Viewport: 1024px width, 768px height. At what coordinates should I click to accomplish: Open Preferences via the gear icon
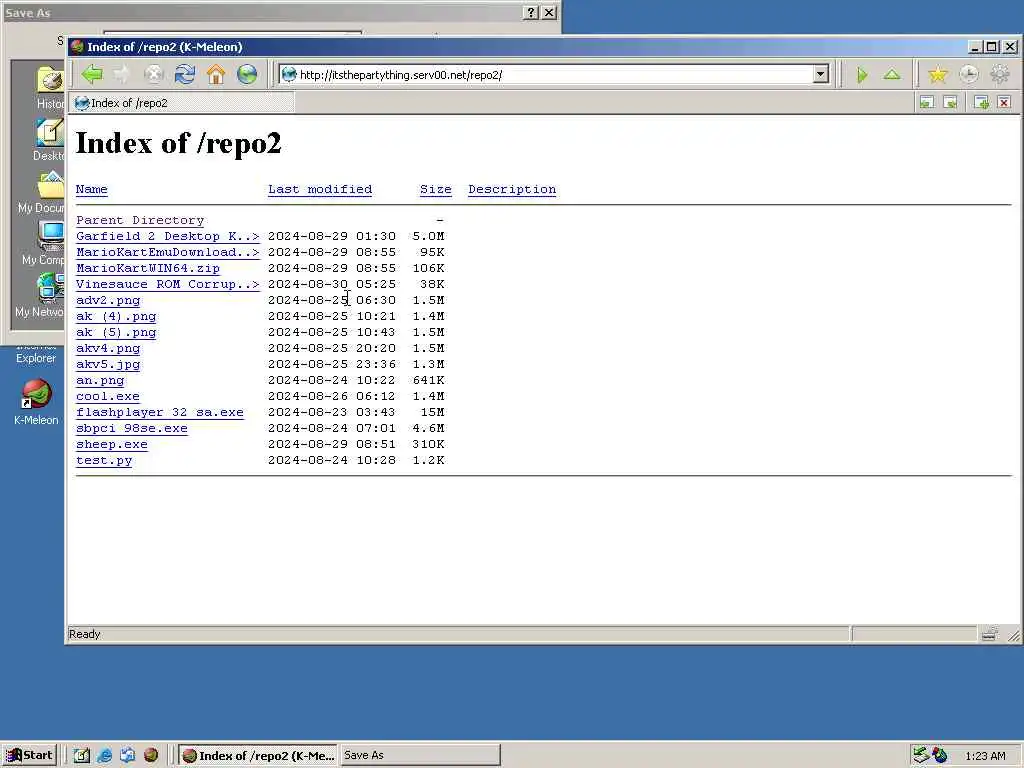[x=1000, y=74]
